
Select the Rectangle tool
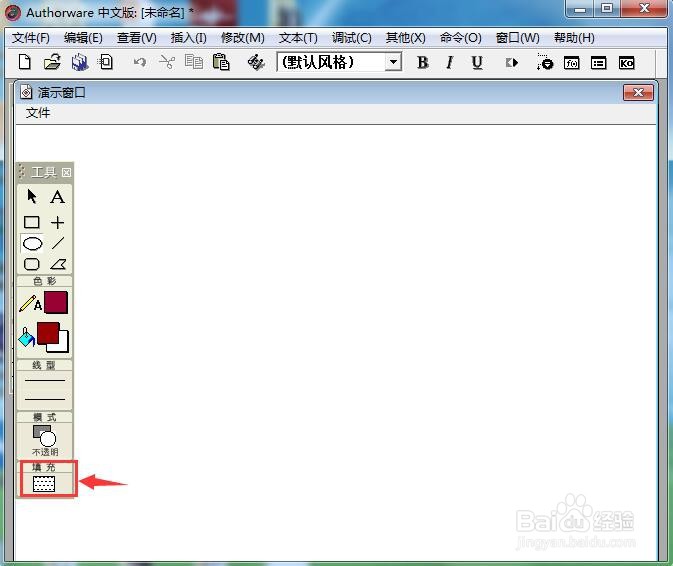click(x=32, y=222)
